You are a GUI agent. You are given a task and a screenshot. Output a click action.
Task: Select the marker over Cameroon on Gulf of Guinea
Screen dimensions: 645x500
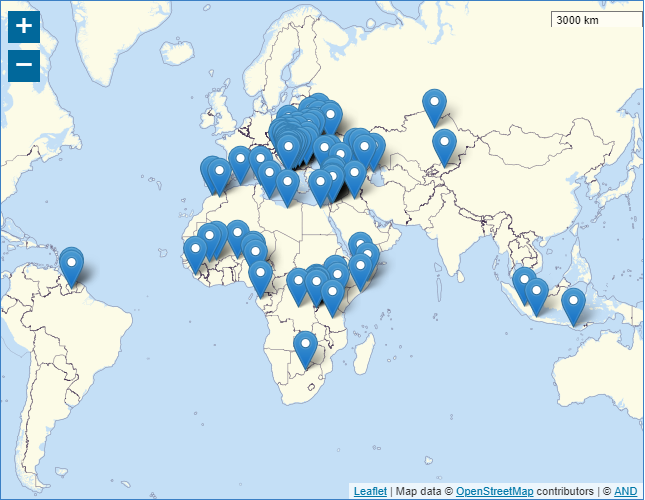click(x=260, y=280)
